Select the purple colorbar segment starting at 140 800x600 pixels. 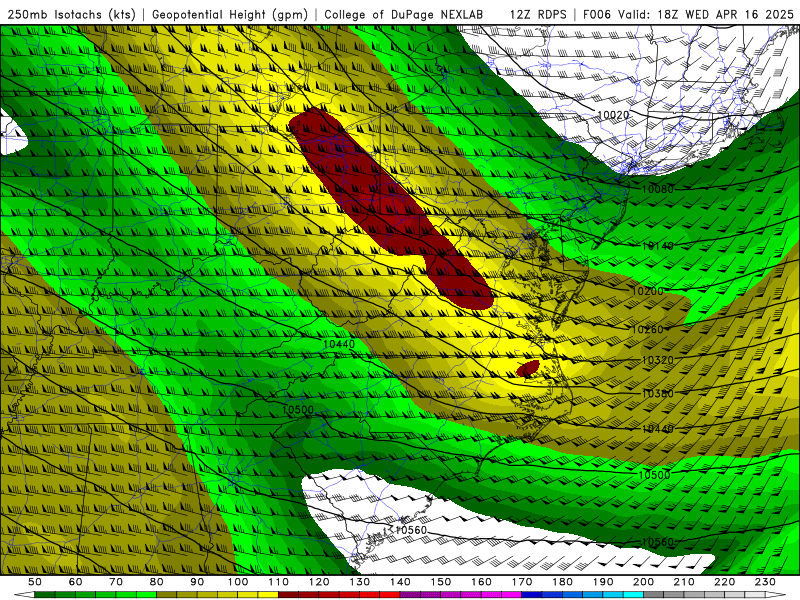point(410,595)
